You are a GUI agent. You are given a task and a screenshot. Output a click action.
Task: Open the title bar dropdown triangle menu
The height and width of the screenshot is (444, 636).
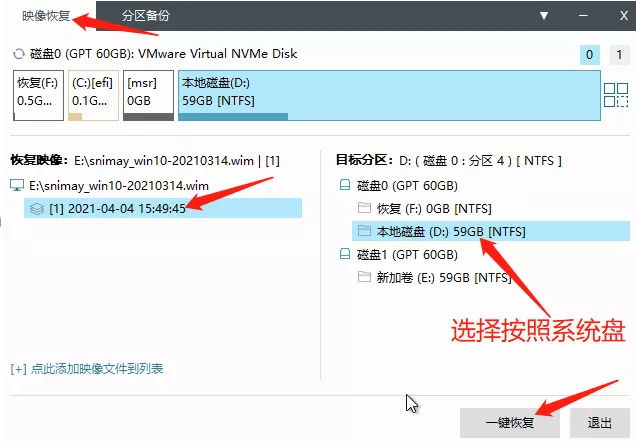pos(545,16)
